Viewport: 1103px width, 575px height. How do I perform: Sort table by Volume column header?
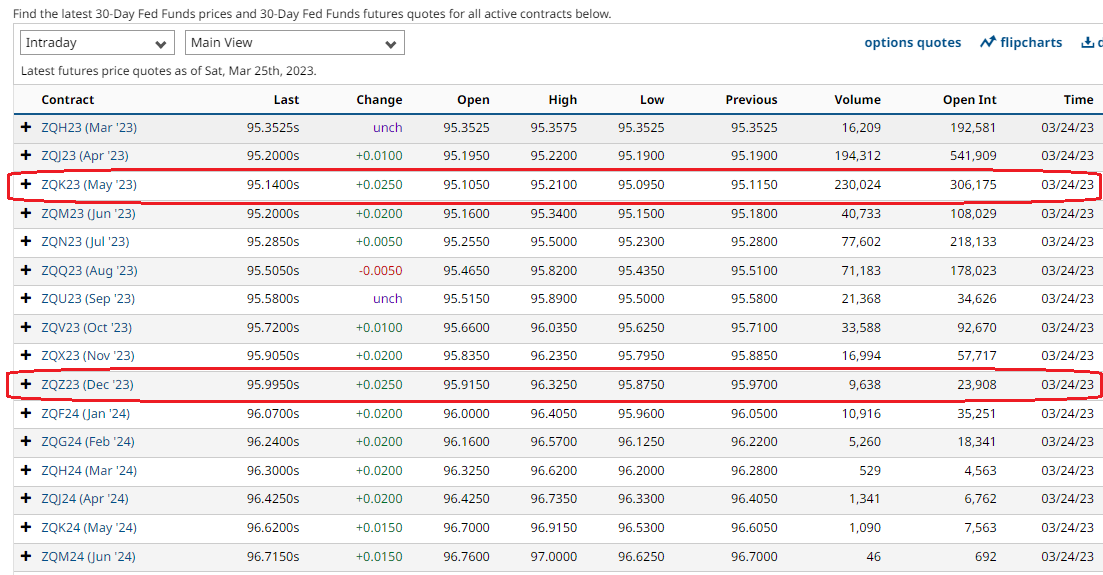click(857, 99)
